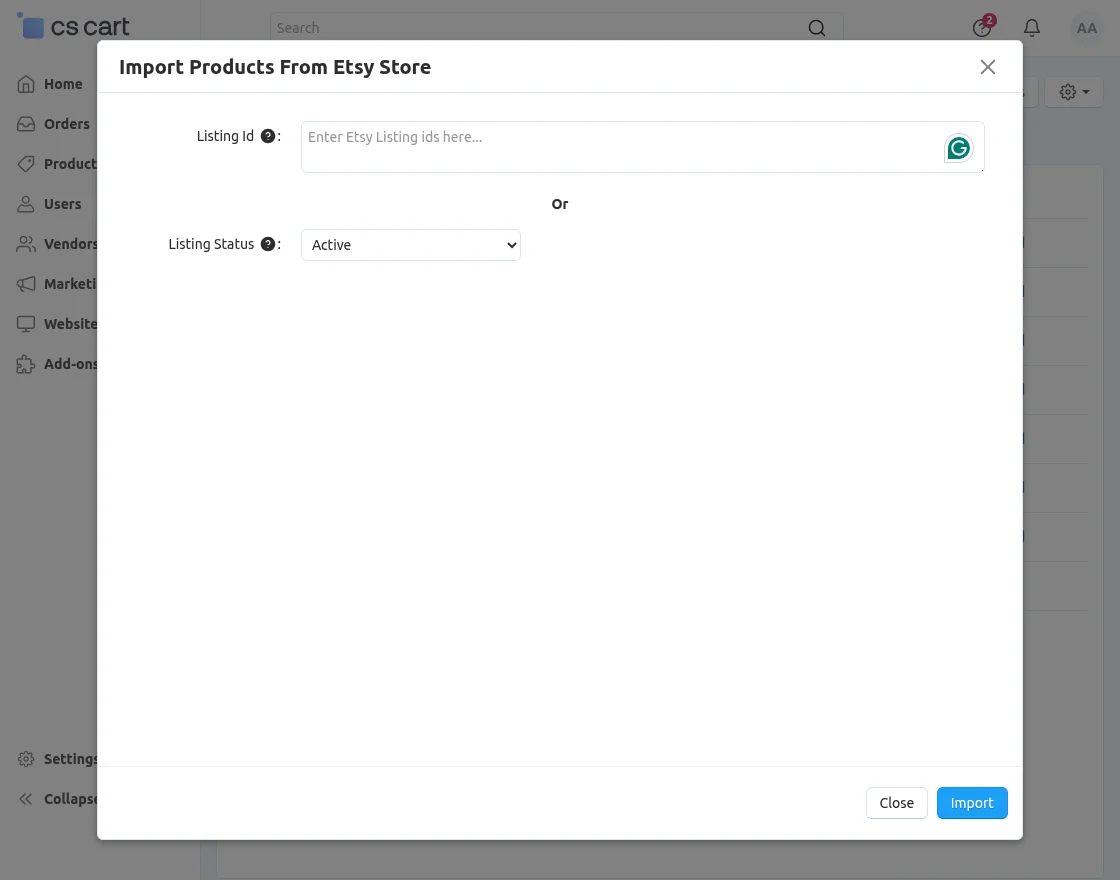Open the gear settings dropdown
Viewport: 1120px width, 880px height.
[x=1074, y=92]
